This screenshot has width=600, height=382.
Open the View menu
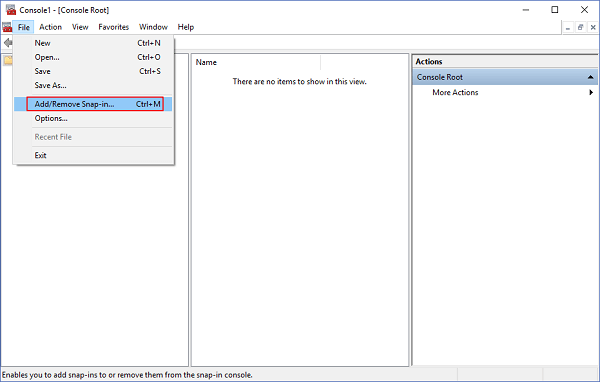tap(80, 27)
